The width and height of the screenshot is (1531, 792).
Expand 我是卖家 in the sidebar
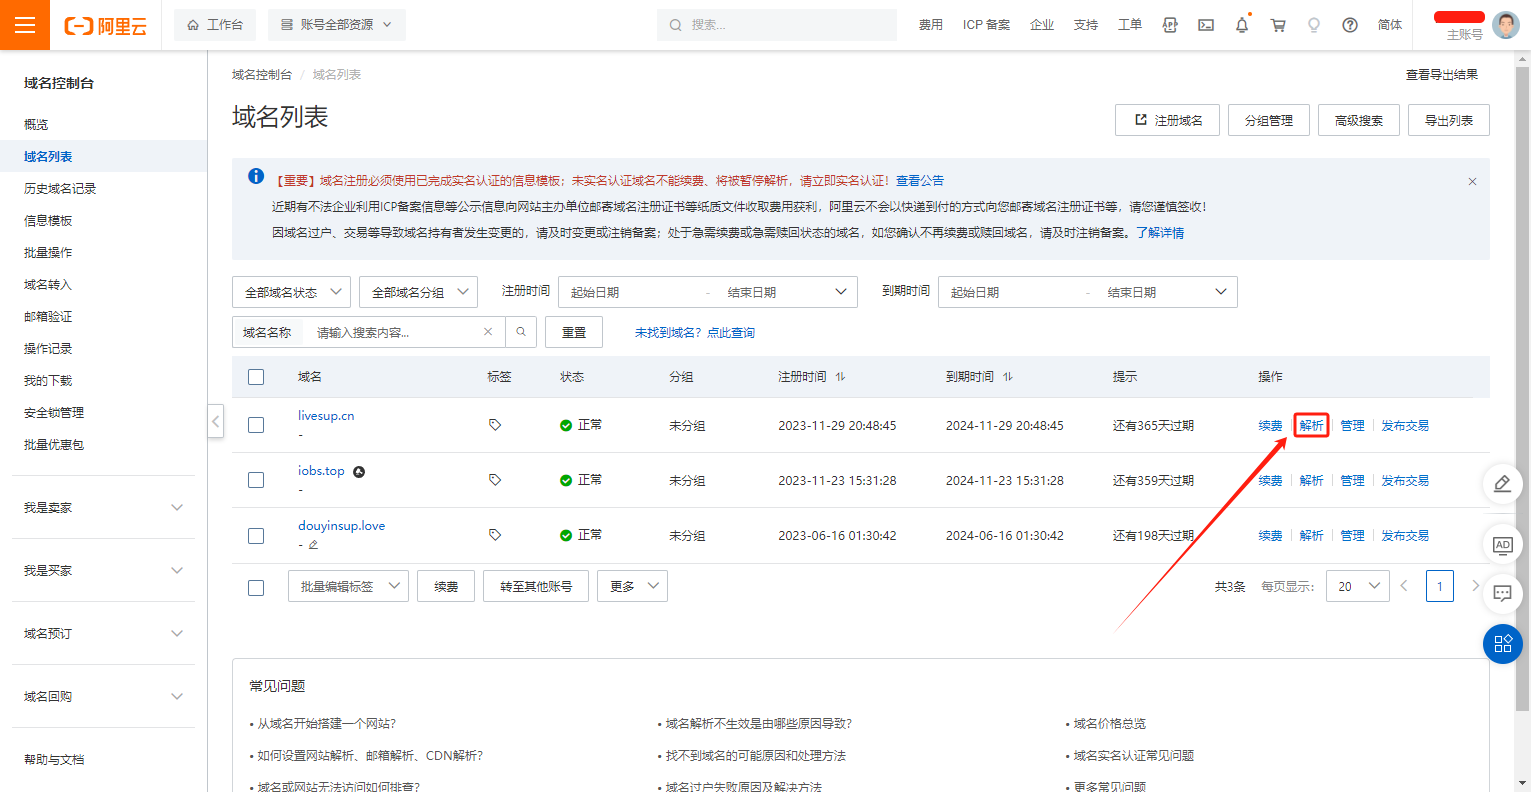(103, 507)
